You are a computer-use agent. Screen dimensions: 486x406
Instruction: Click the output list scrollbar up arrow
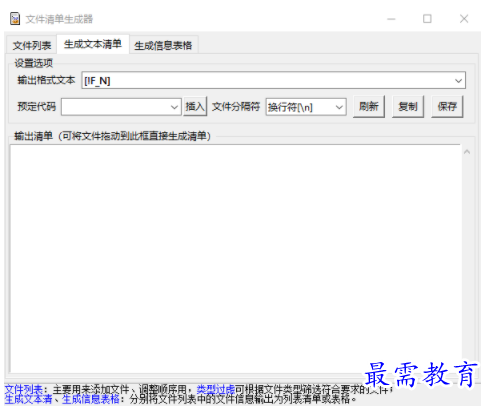467,152
